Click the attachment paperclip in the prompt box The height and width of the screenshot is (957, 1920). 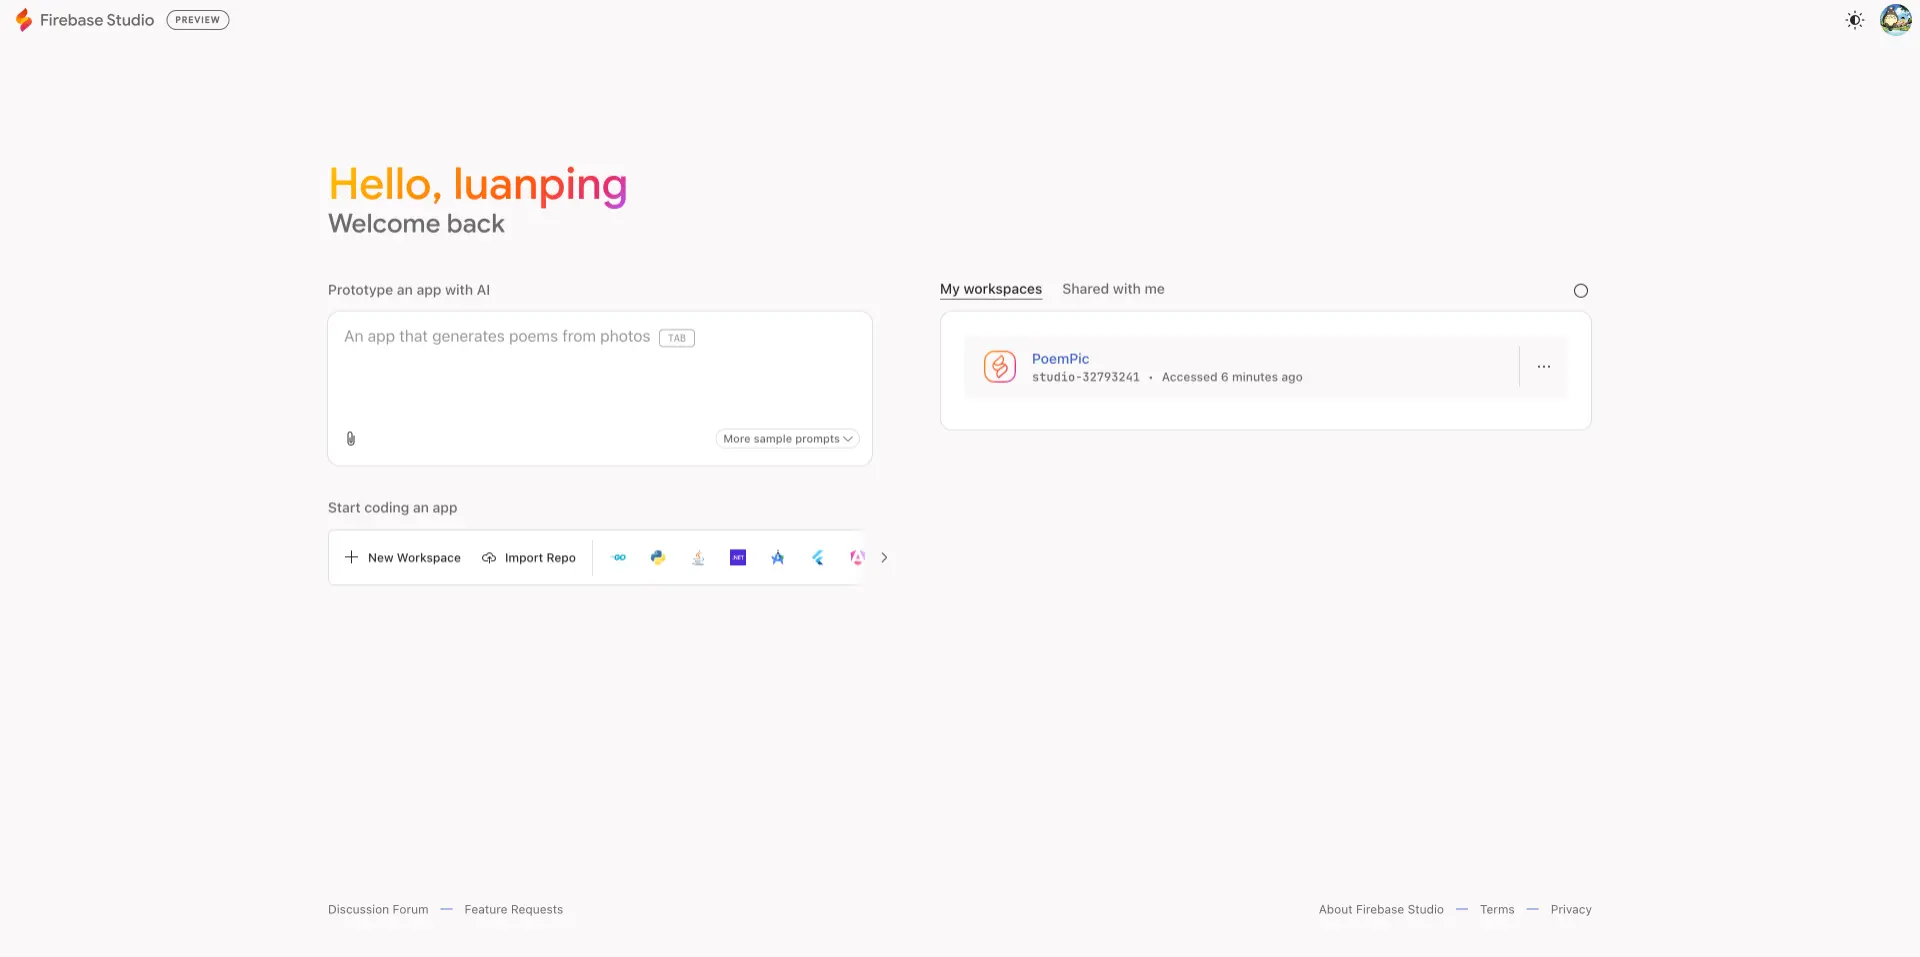tap(351, 438)
